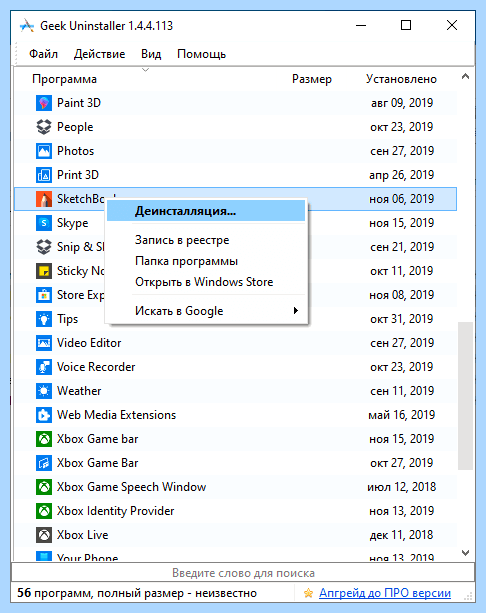Image resolution: width=486 pixels, height=613 pixels.
Task: Click the Video Editor icon
Action: (44, 343)
